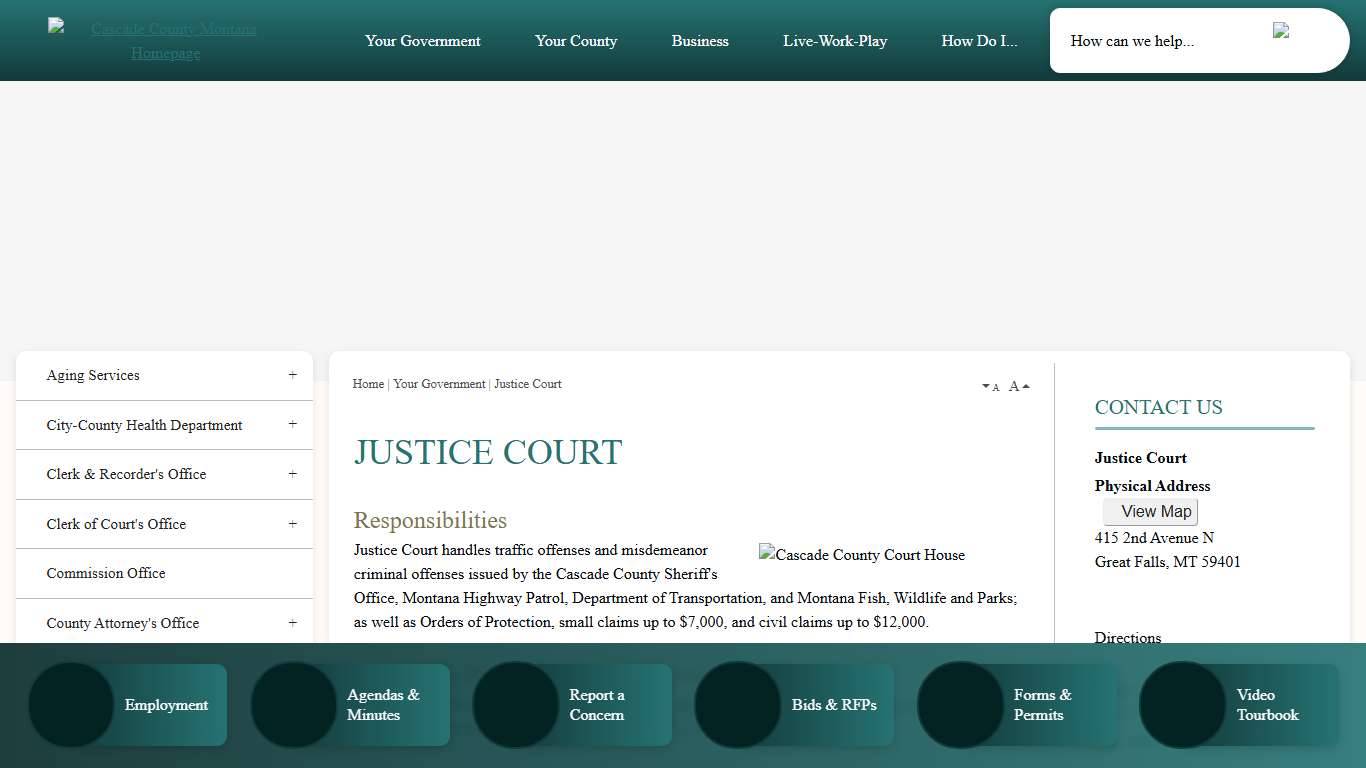Viewport: 1366px width, 768px height.
Task: Expand the Aging Services section
Action: click(x=292, y=374)
